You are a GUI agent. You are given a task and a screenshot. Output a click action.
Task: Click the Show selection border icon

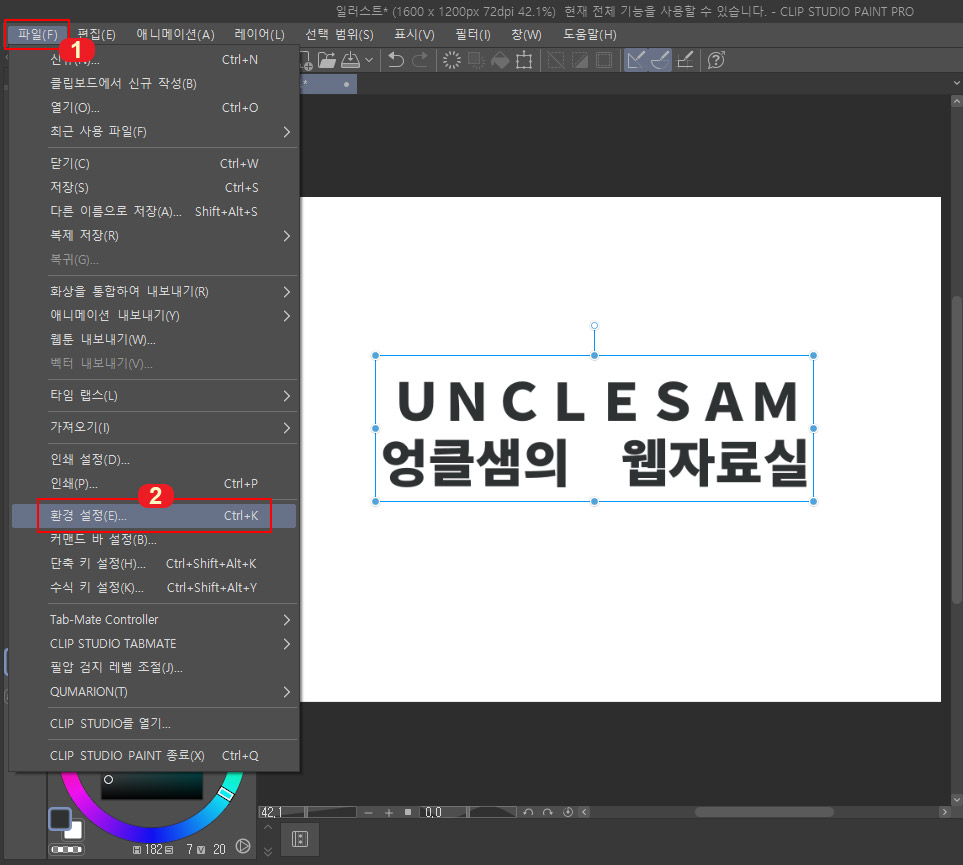[604, 60]
